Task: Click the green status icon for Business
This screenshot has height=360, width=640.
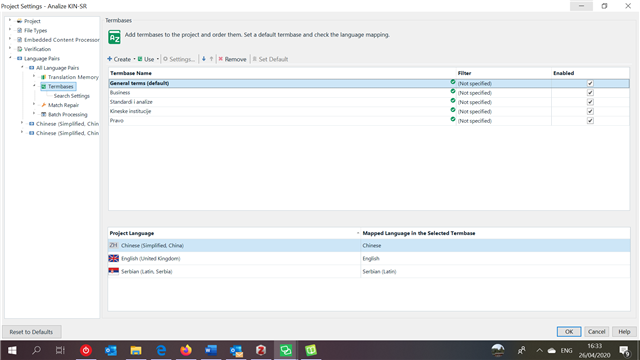Action: pos(453,91)
